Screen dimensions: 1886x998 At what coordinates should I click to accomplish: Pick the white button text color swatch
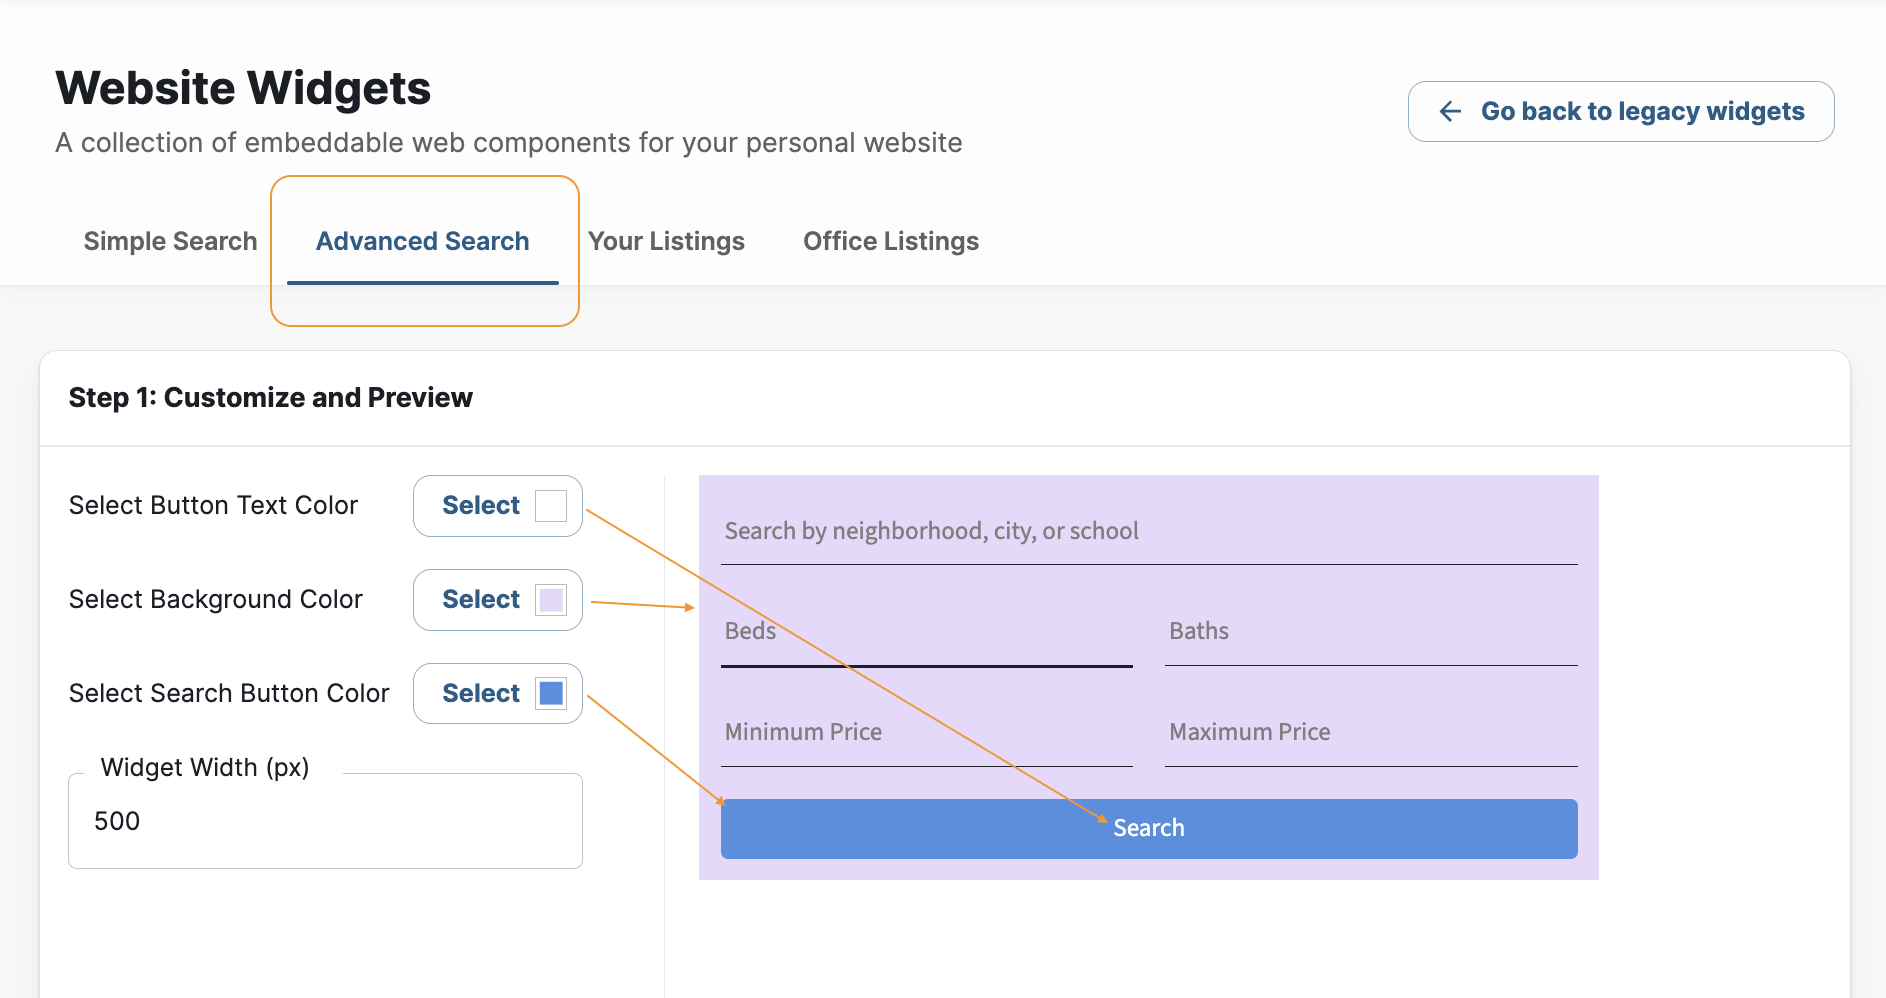[x=551, y=506]
